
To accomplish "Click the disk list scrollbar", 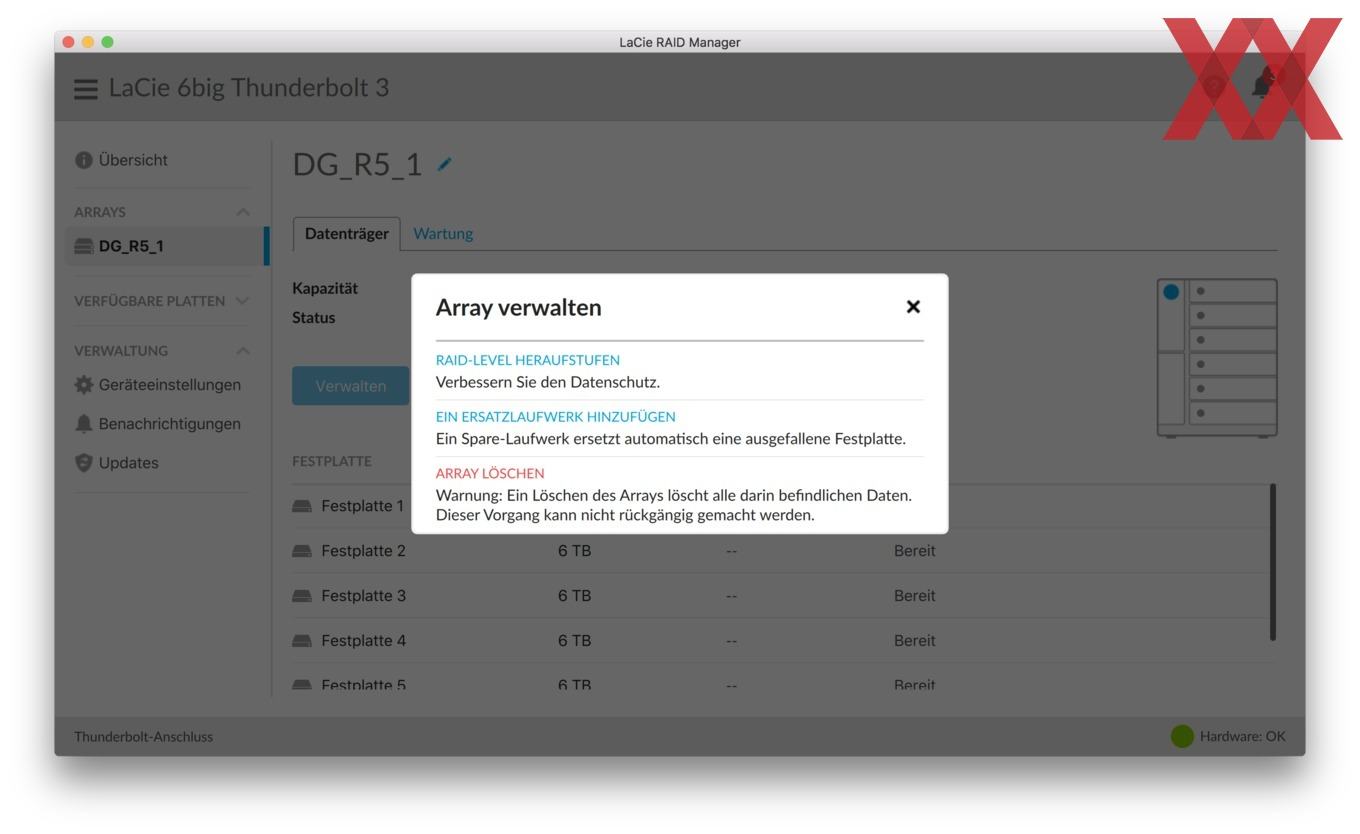I will tap(1273, 562).
